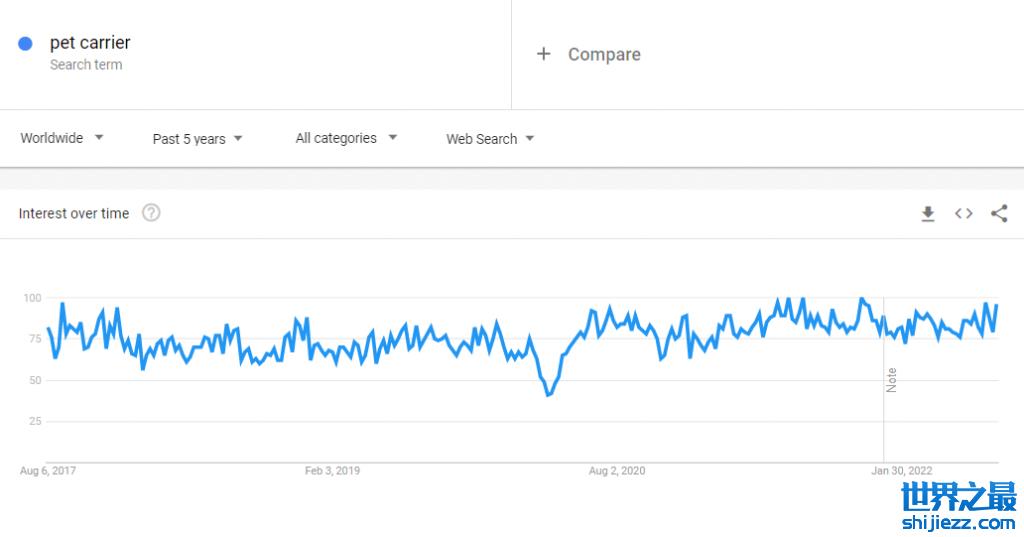Click the blue dot for pet carrier

coord(26,43)
